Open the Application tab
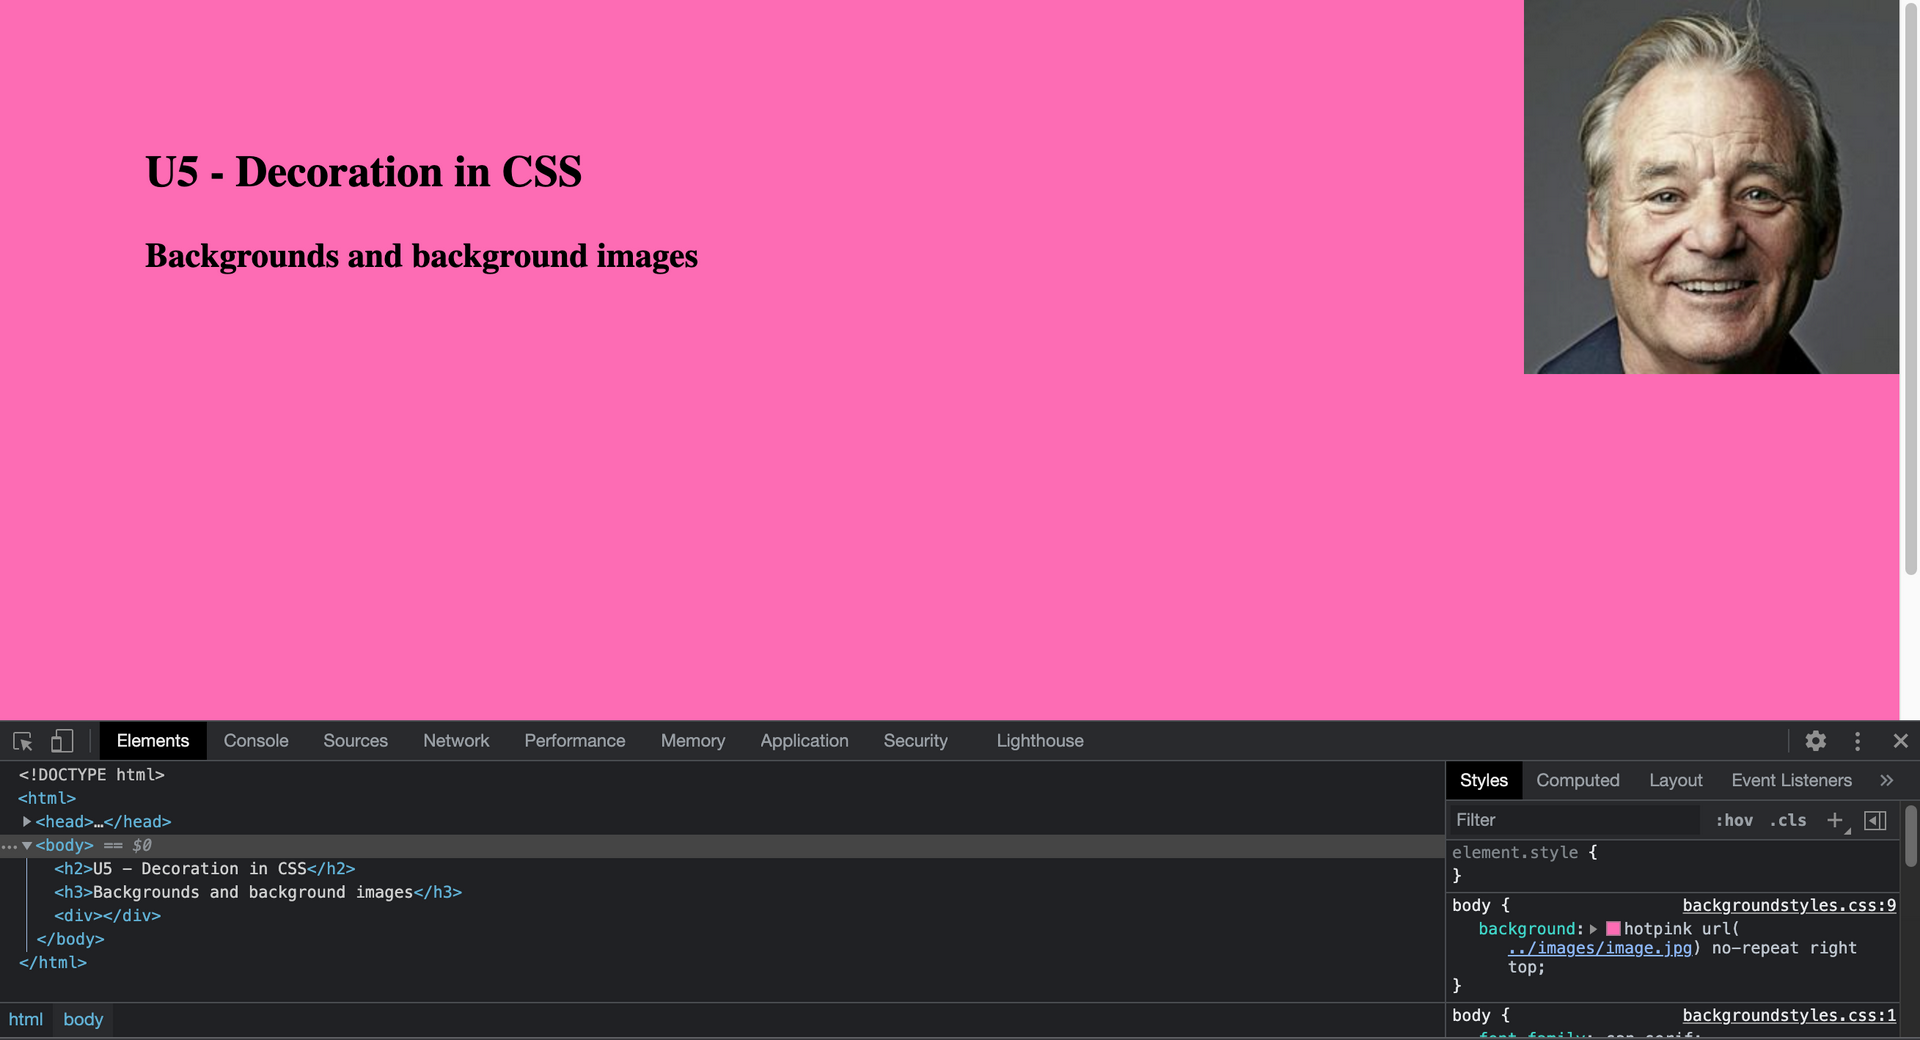Viewport: 1920px width, 1040px height. (x=804, y=741)
